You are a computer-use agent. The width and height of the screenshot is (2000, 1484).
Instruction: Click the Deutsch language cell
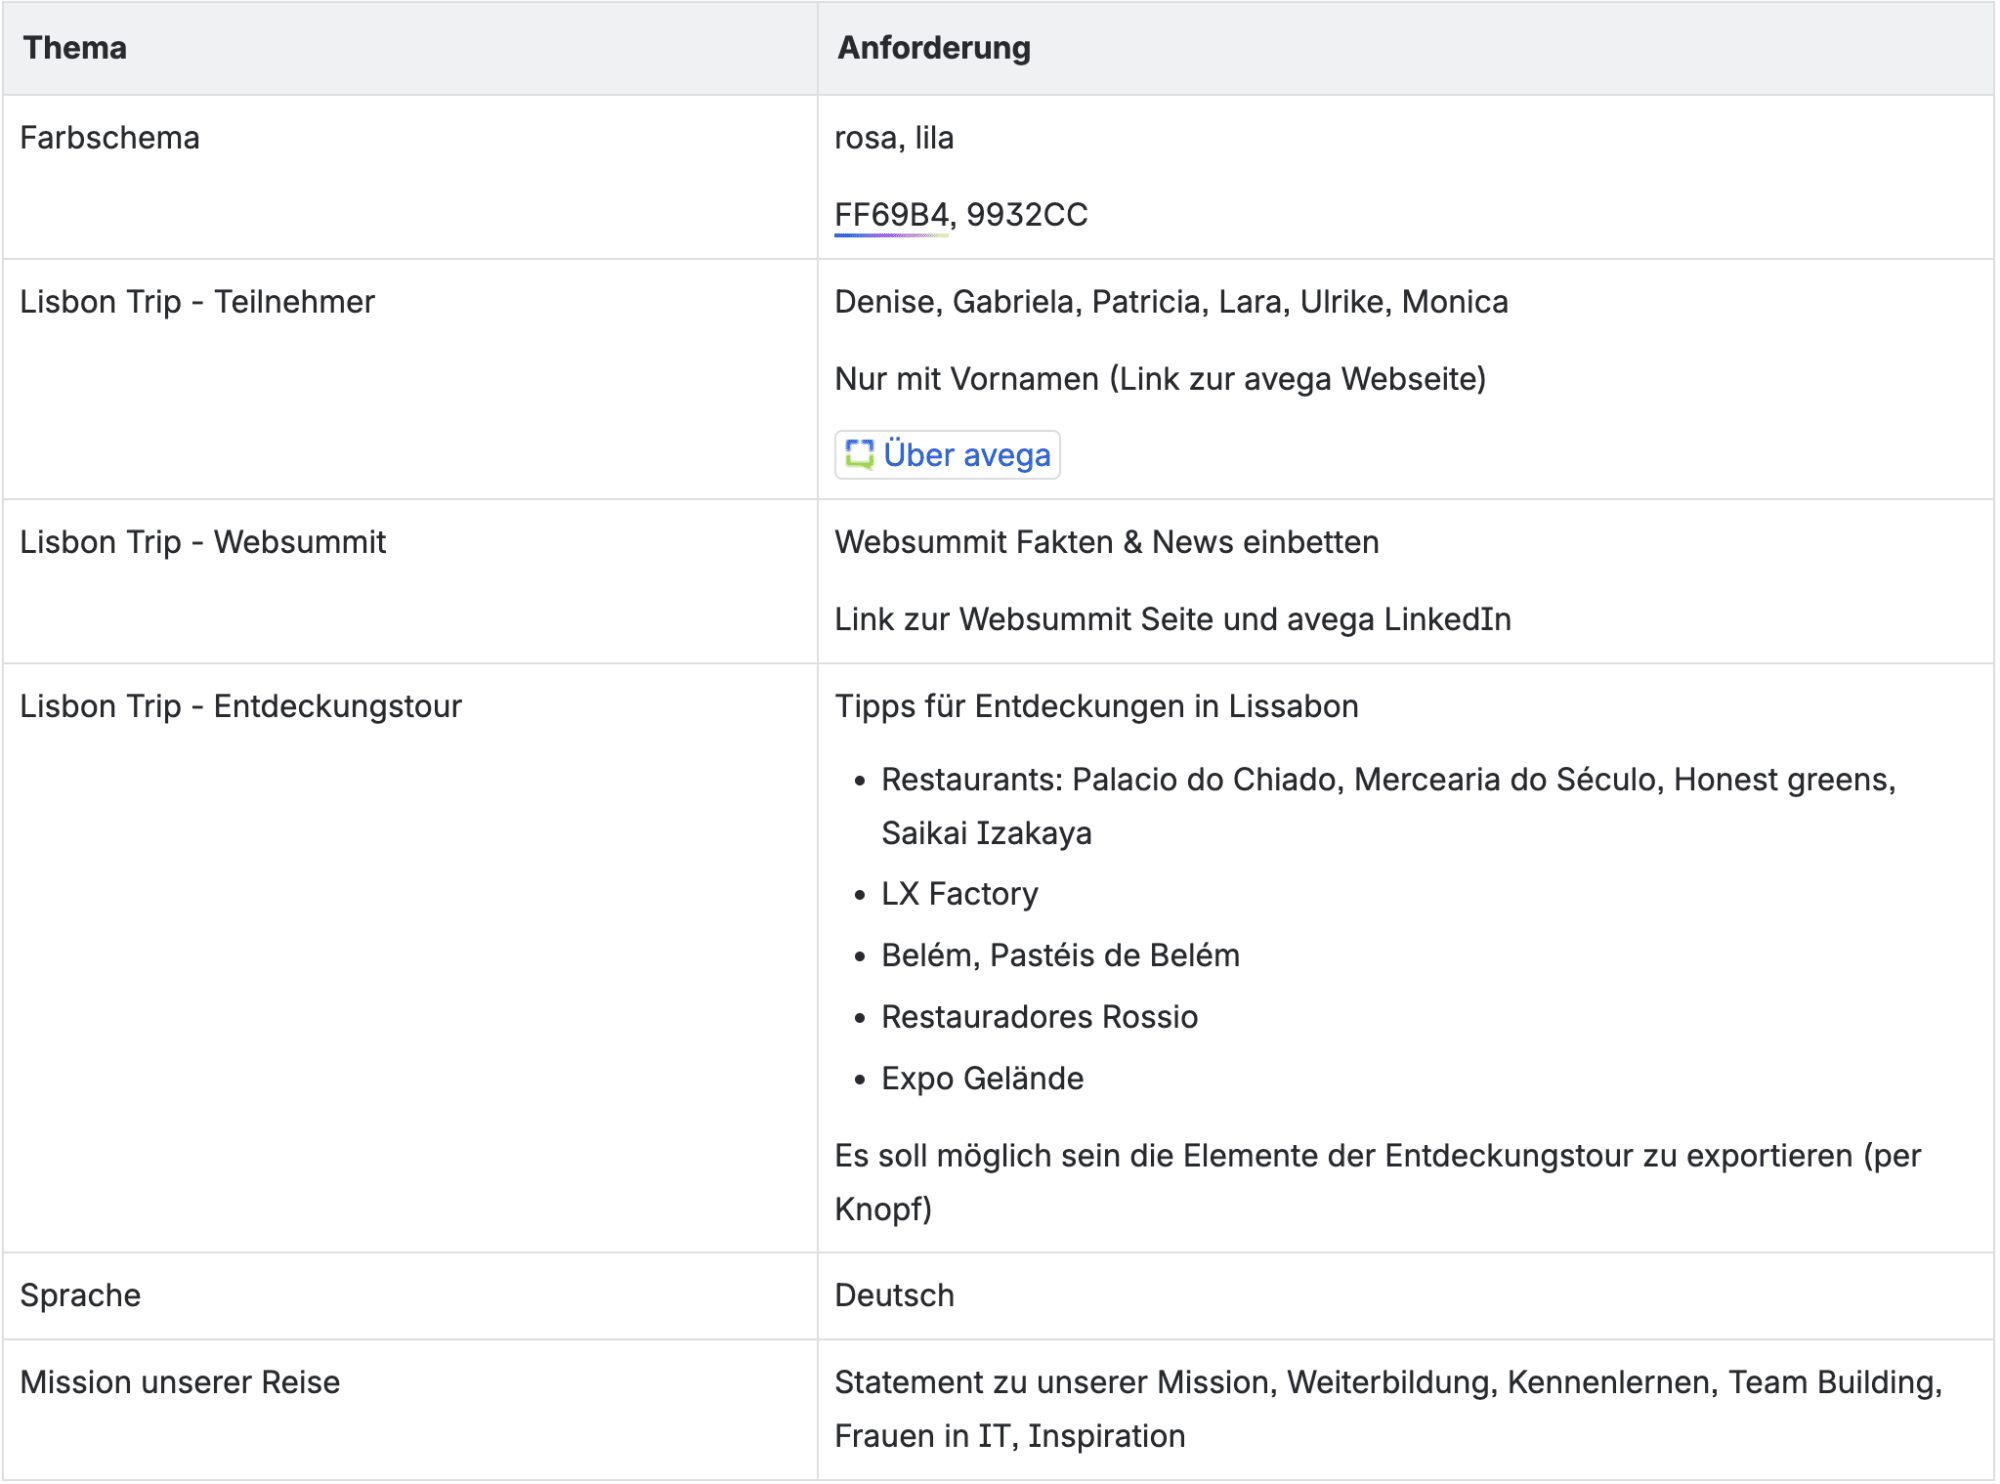(894, 1295)
